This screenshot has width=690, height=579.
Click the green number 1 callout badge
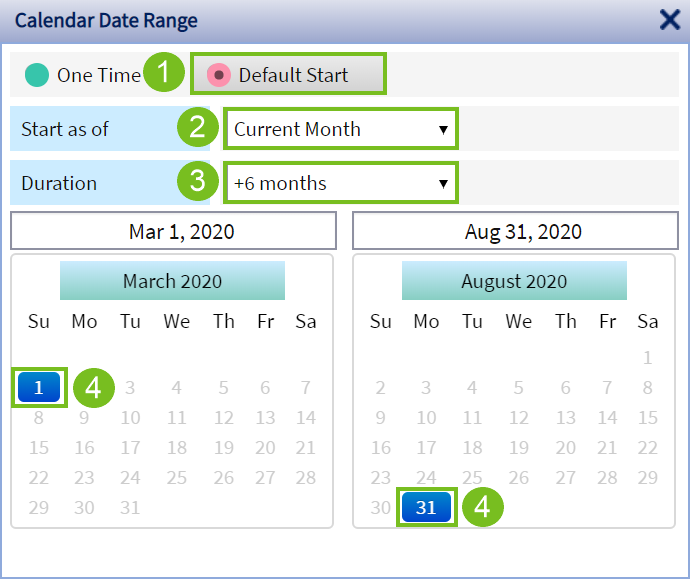[x=163, y=74]
